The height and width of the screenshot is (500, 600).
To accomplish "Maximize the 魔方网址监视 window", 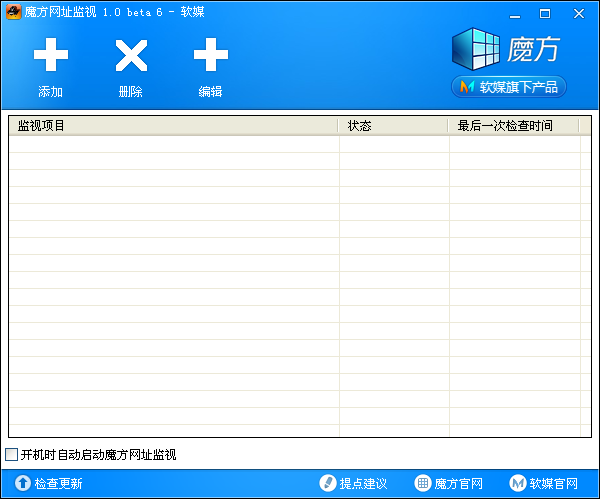I will pos(545,14).
